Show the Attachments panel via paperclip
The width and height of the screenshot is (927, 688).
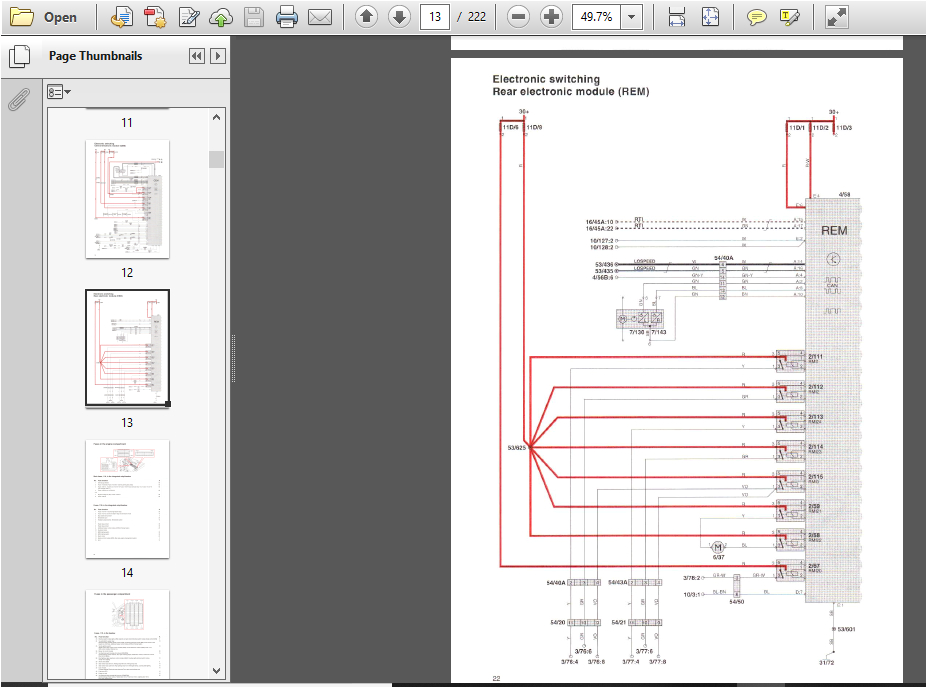(17, 99)
